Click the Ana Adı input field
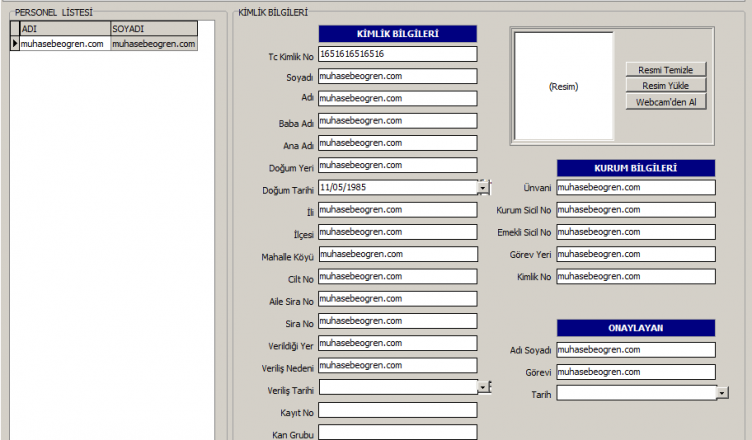 coord(398,143)
